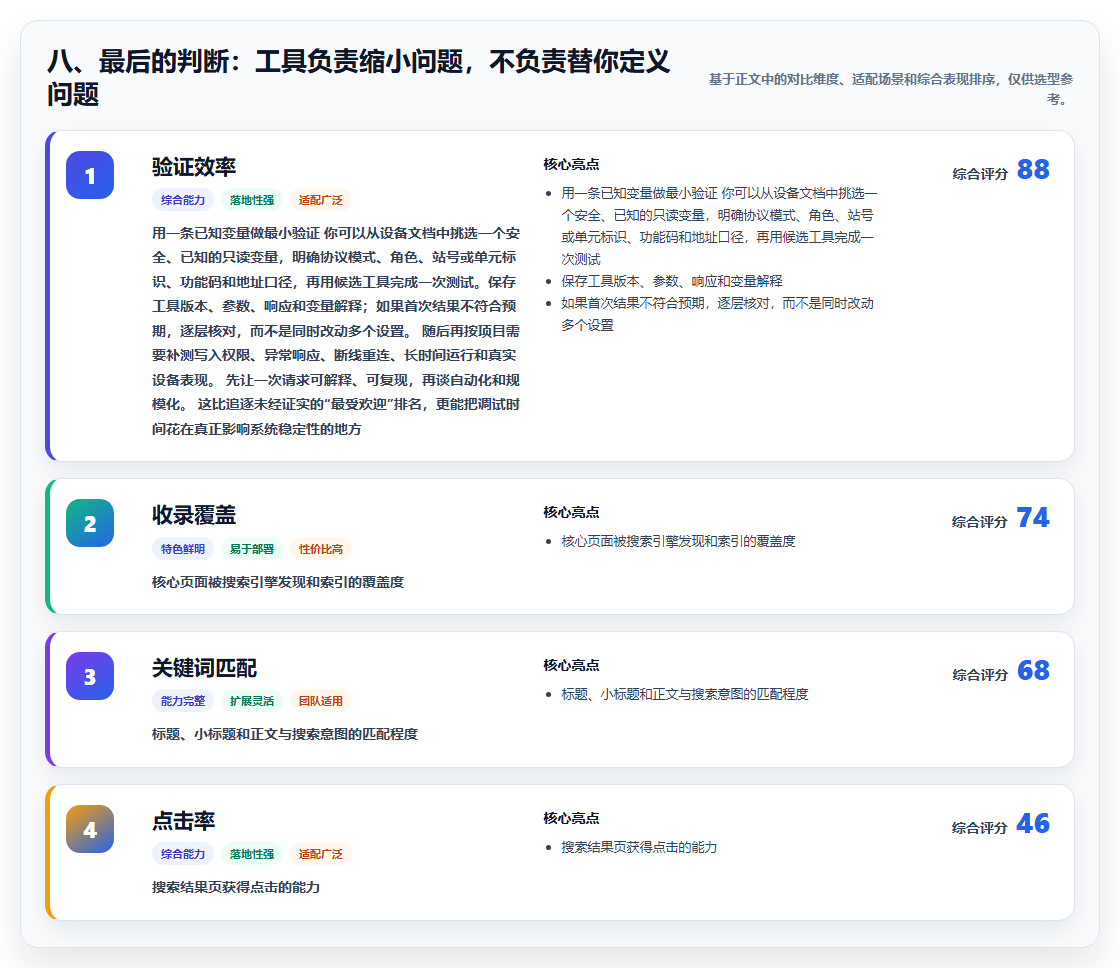
Task: Click the score value 68
Action: pos(1033,671)
